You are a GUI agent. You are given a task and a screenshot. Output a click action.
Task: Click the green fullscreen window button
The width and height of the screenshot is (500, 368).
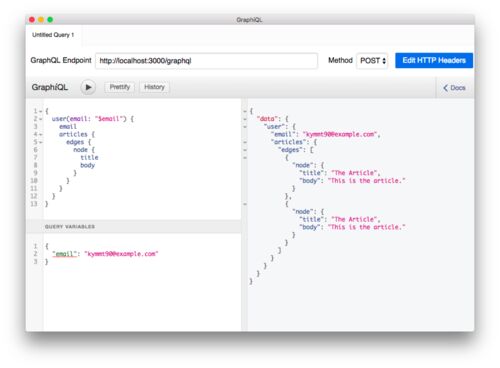coord(50,20)
